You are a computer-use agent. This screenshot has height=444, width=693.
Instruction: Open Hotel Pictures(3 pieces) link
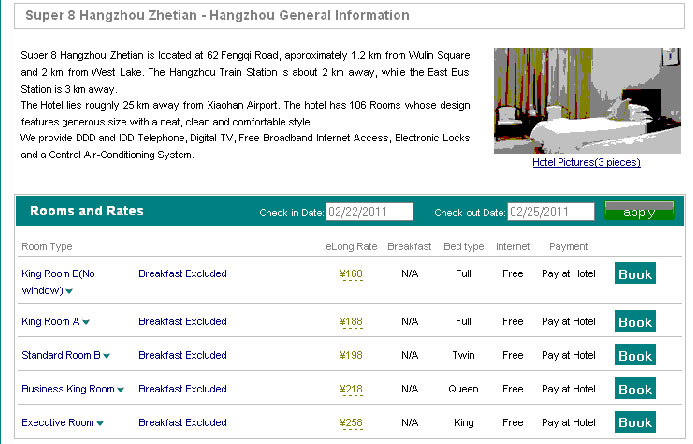click(586, 162)
